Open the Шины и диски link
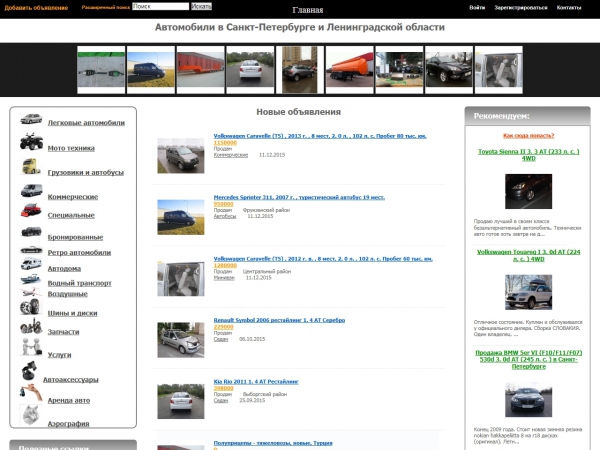The image size is (600, 450). (x=72, y=313)
